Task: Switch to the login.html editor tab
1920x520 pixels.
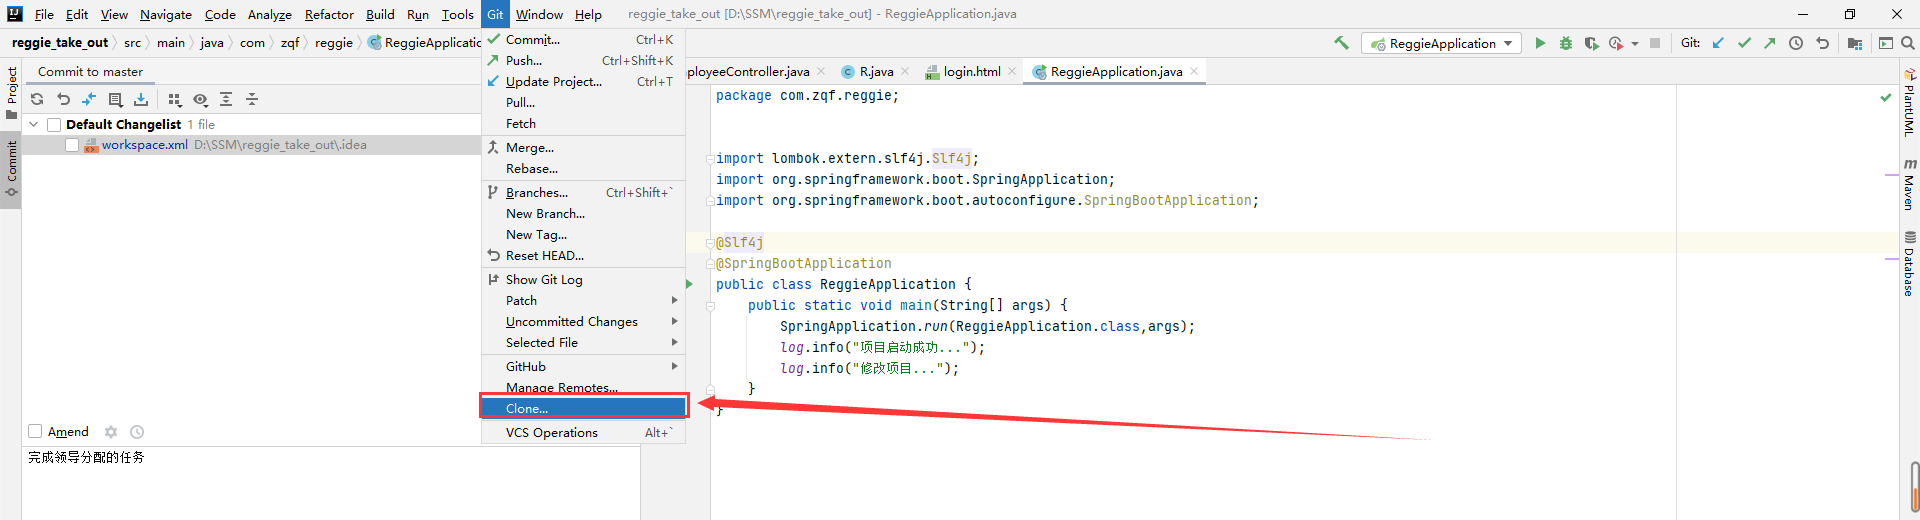Action: click(971, 71)
